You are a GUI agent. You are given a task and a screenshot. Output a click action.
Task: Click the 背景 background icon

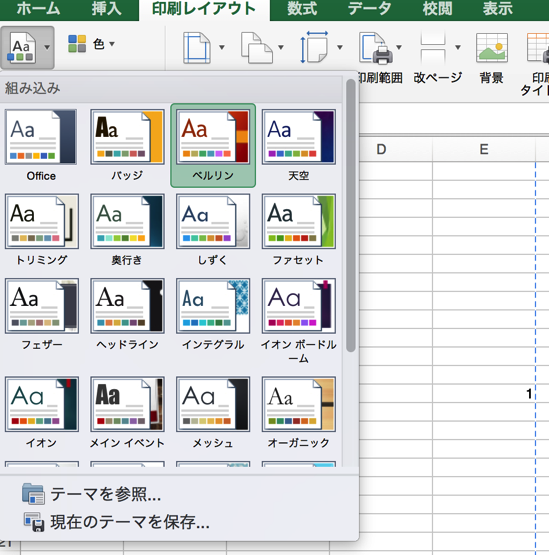click(x=492, y=47)
